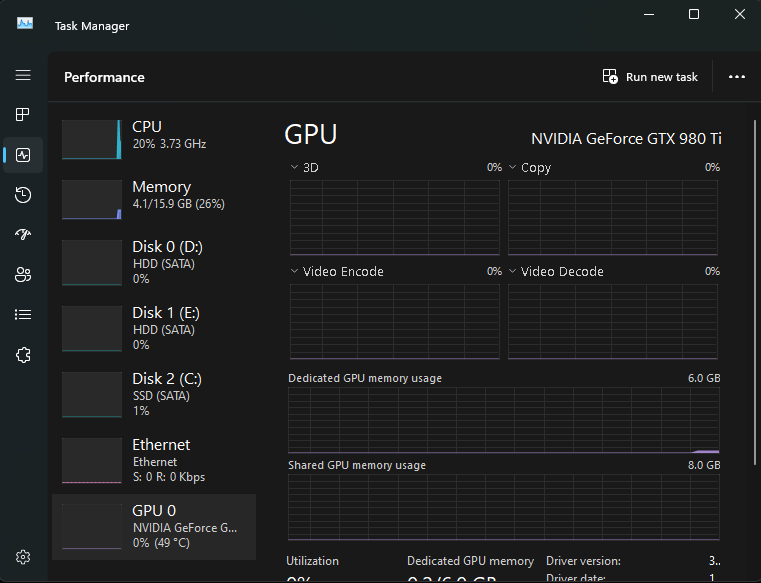This screenshot has width=761, height=583.
Task: Select Disk 2 (C:) SSD entry
Action: click(x=154, y=394)
